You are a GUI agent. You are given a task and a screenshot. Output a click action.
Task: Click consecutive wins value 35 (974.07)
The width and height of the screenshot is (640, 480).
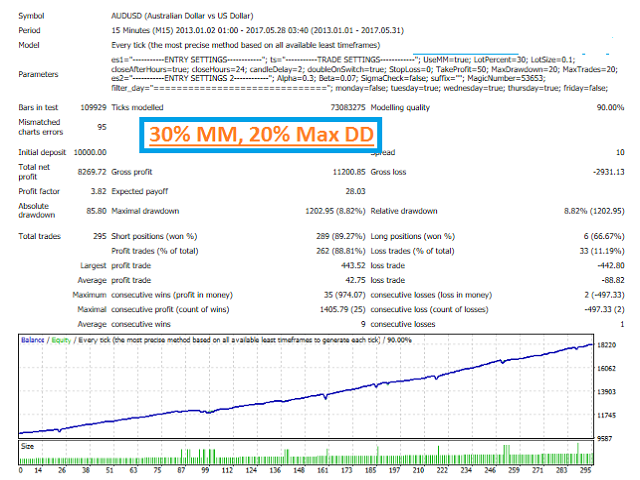[344, 295]
